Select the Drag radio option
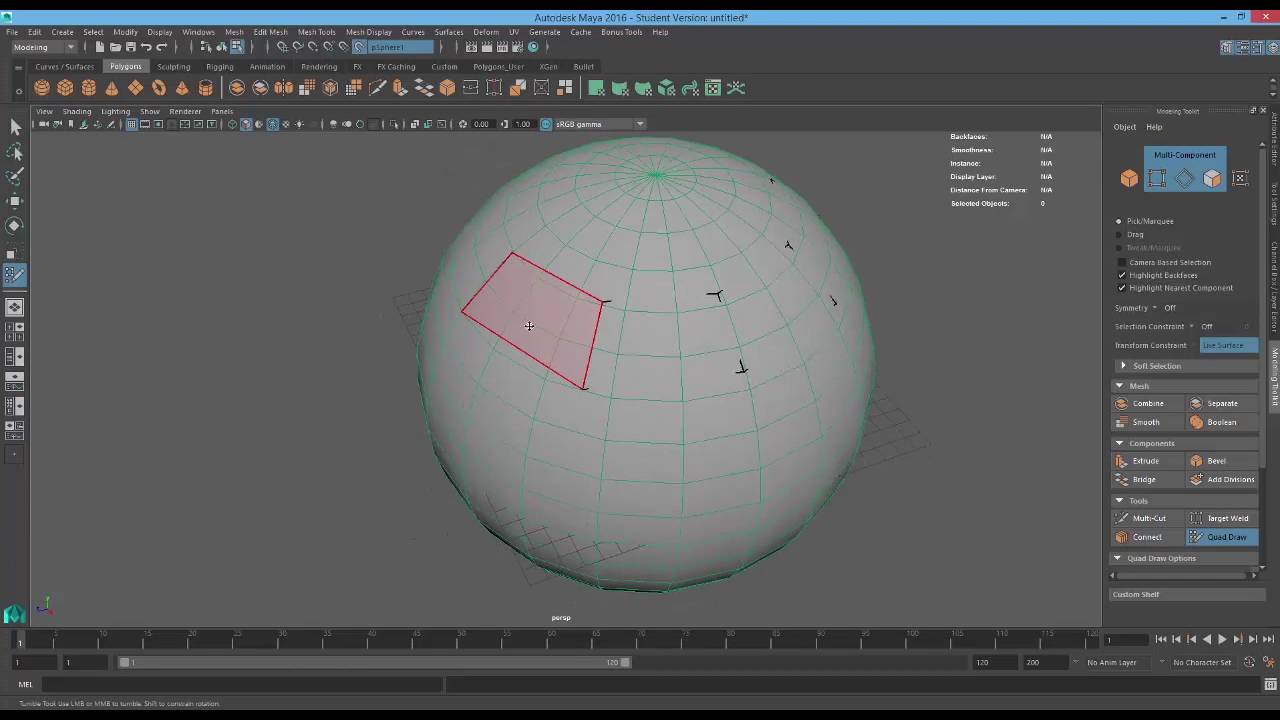The width and height of the screenshot is (1280, 720). click(1119, 234)
